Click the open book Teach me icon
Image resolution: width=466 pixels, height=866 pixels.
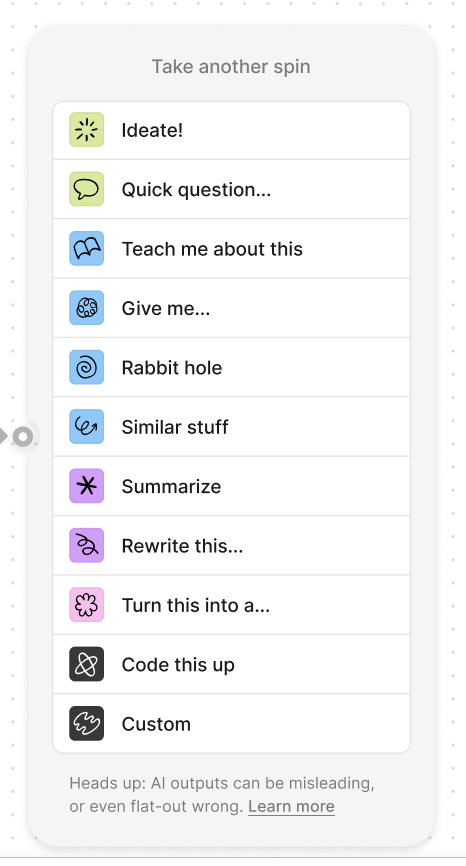tap(87, 249)
